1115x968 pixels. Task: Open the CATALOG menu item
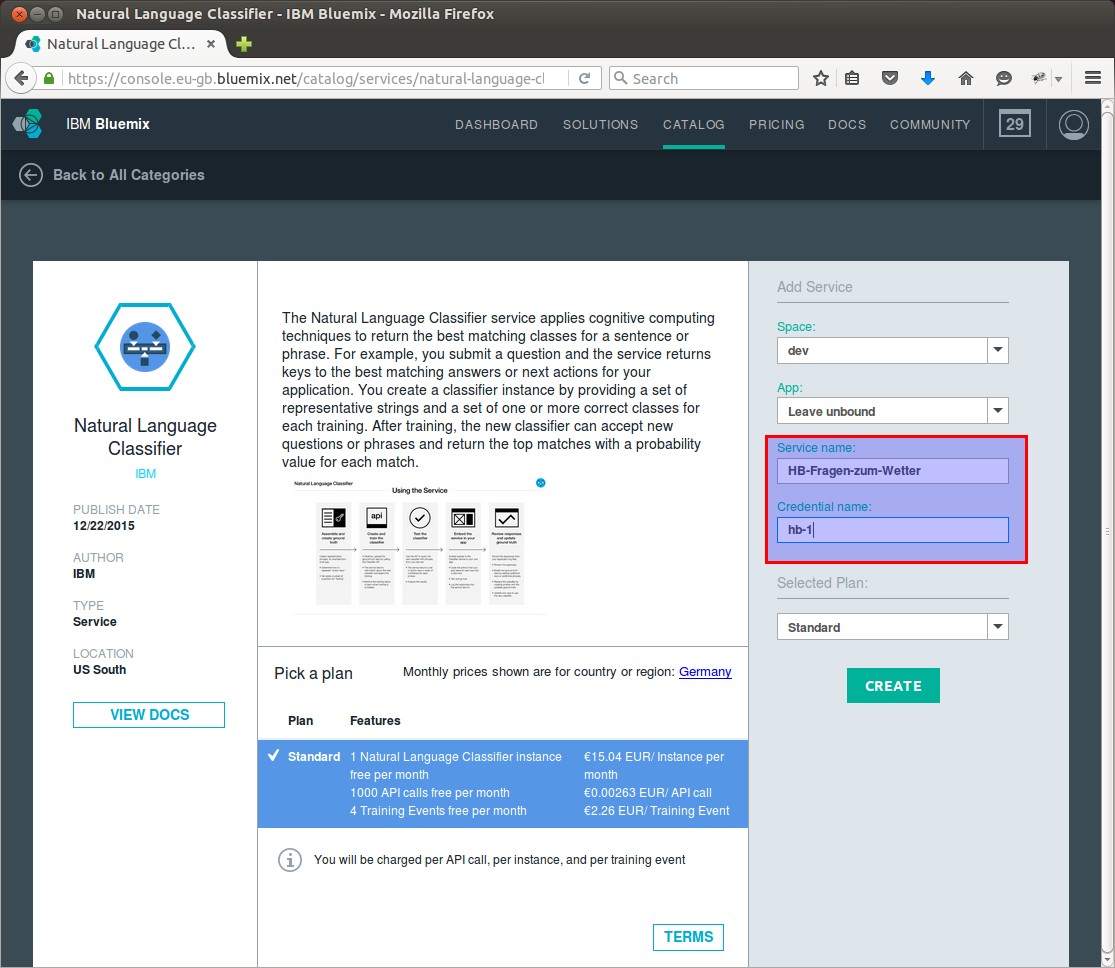pos(693,124)
